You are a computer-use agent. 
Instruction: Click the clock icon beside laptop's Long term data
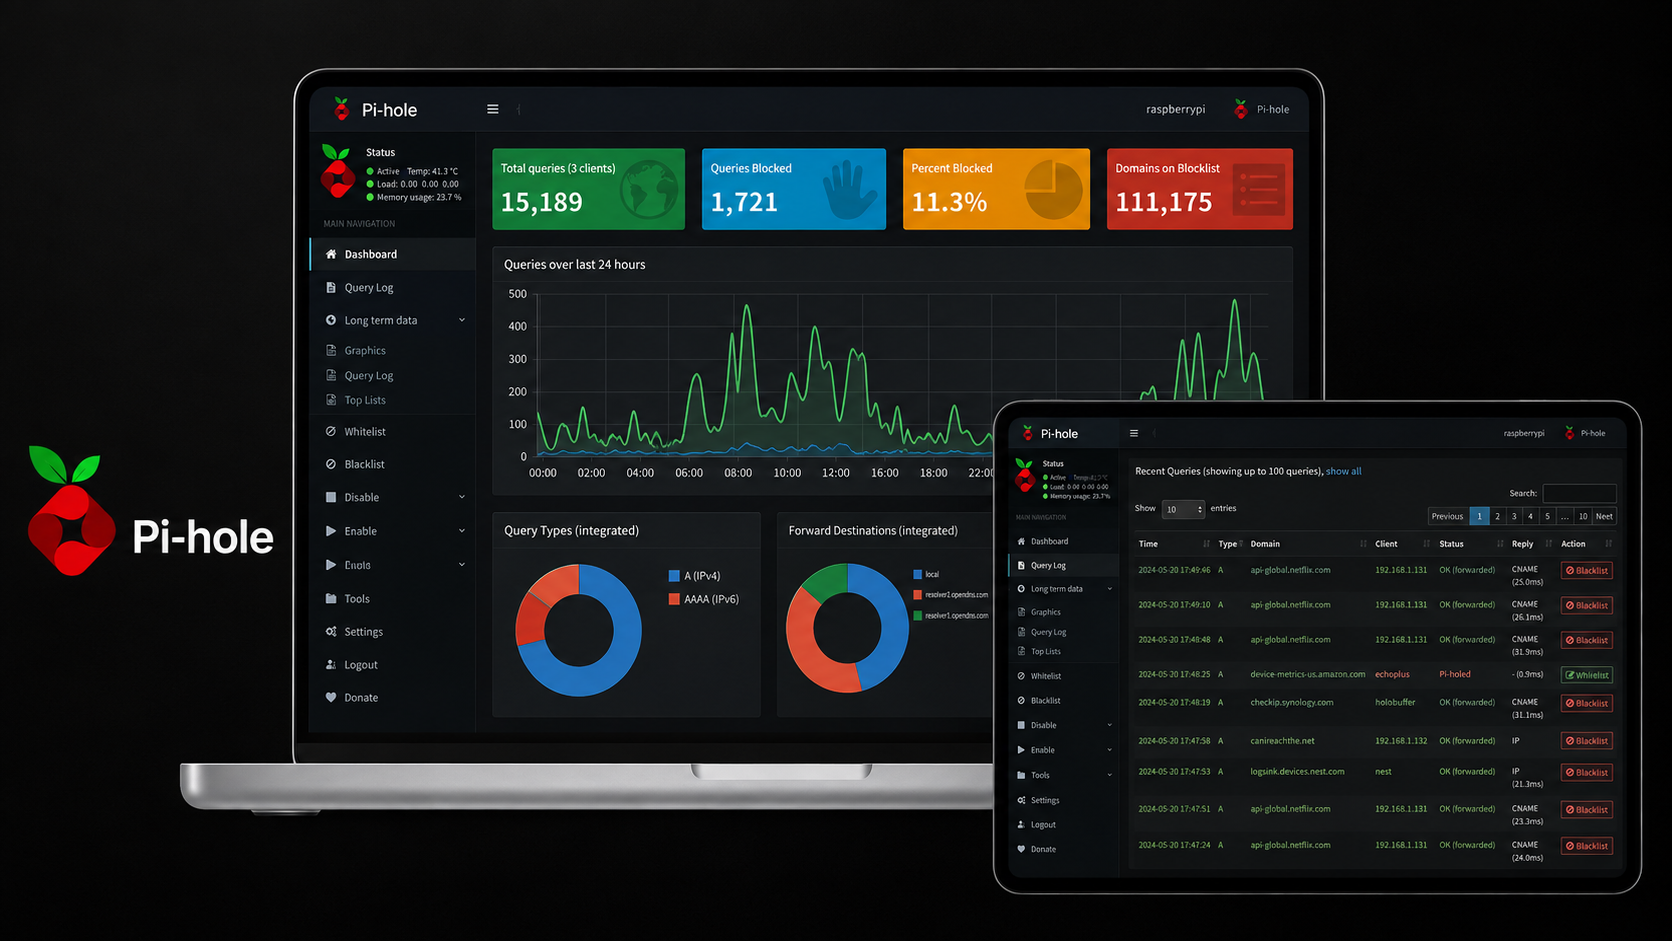tap(331, 320)
